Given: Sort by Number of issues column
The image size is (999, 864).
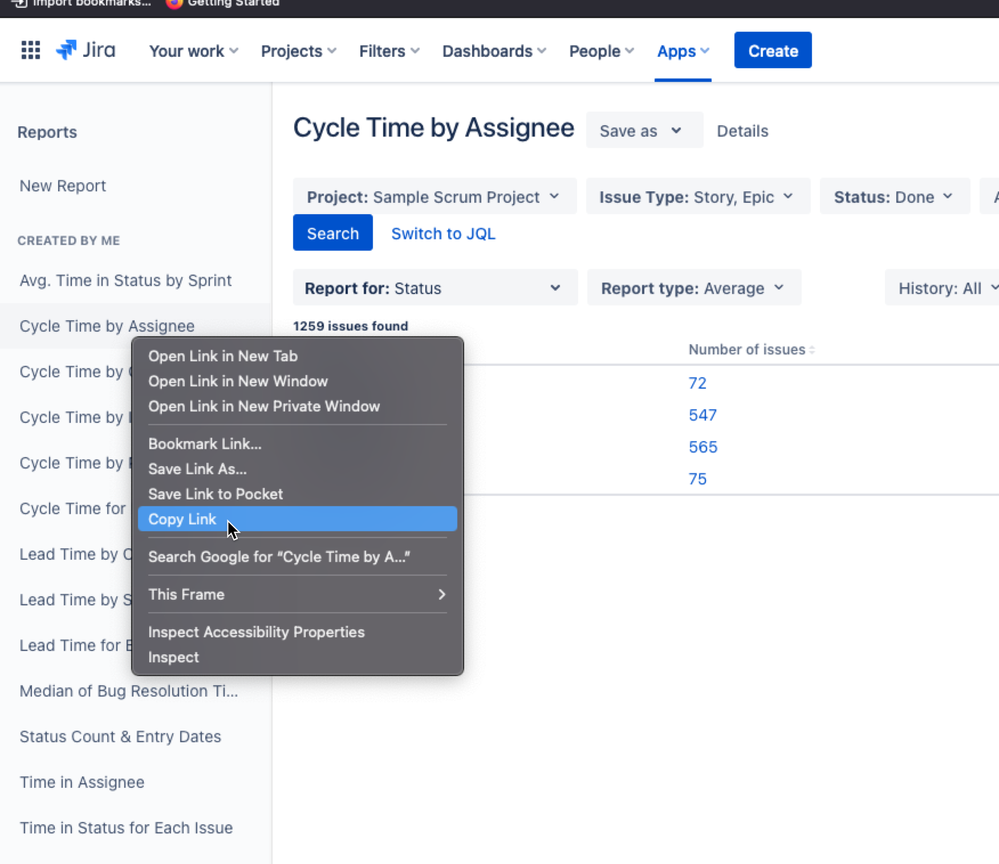Looking at the screenshot, I should pyautogui.click(x=751, y=349).
